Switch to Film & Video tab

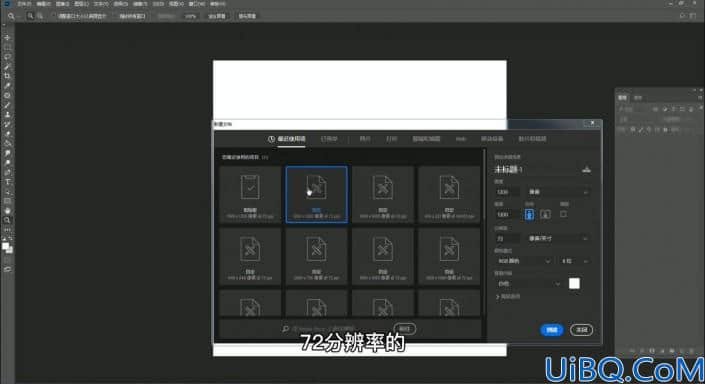tap(532, 139)
